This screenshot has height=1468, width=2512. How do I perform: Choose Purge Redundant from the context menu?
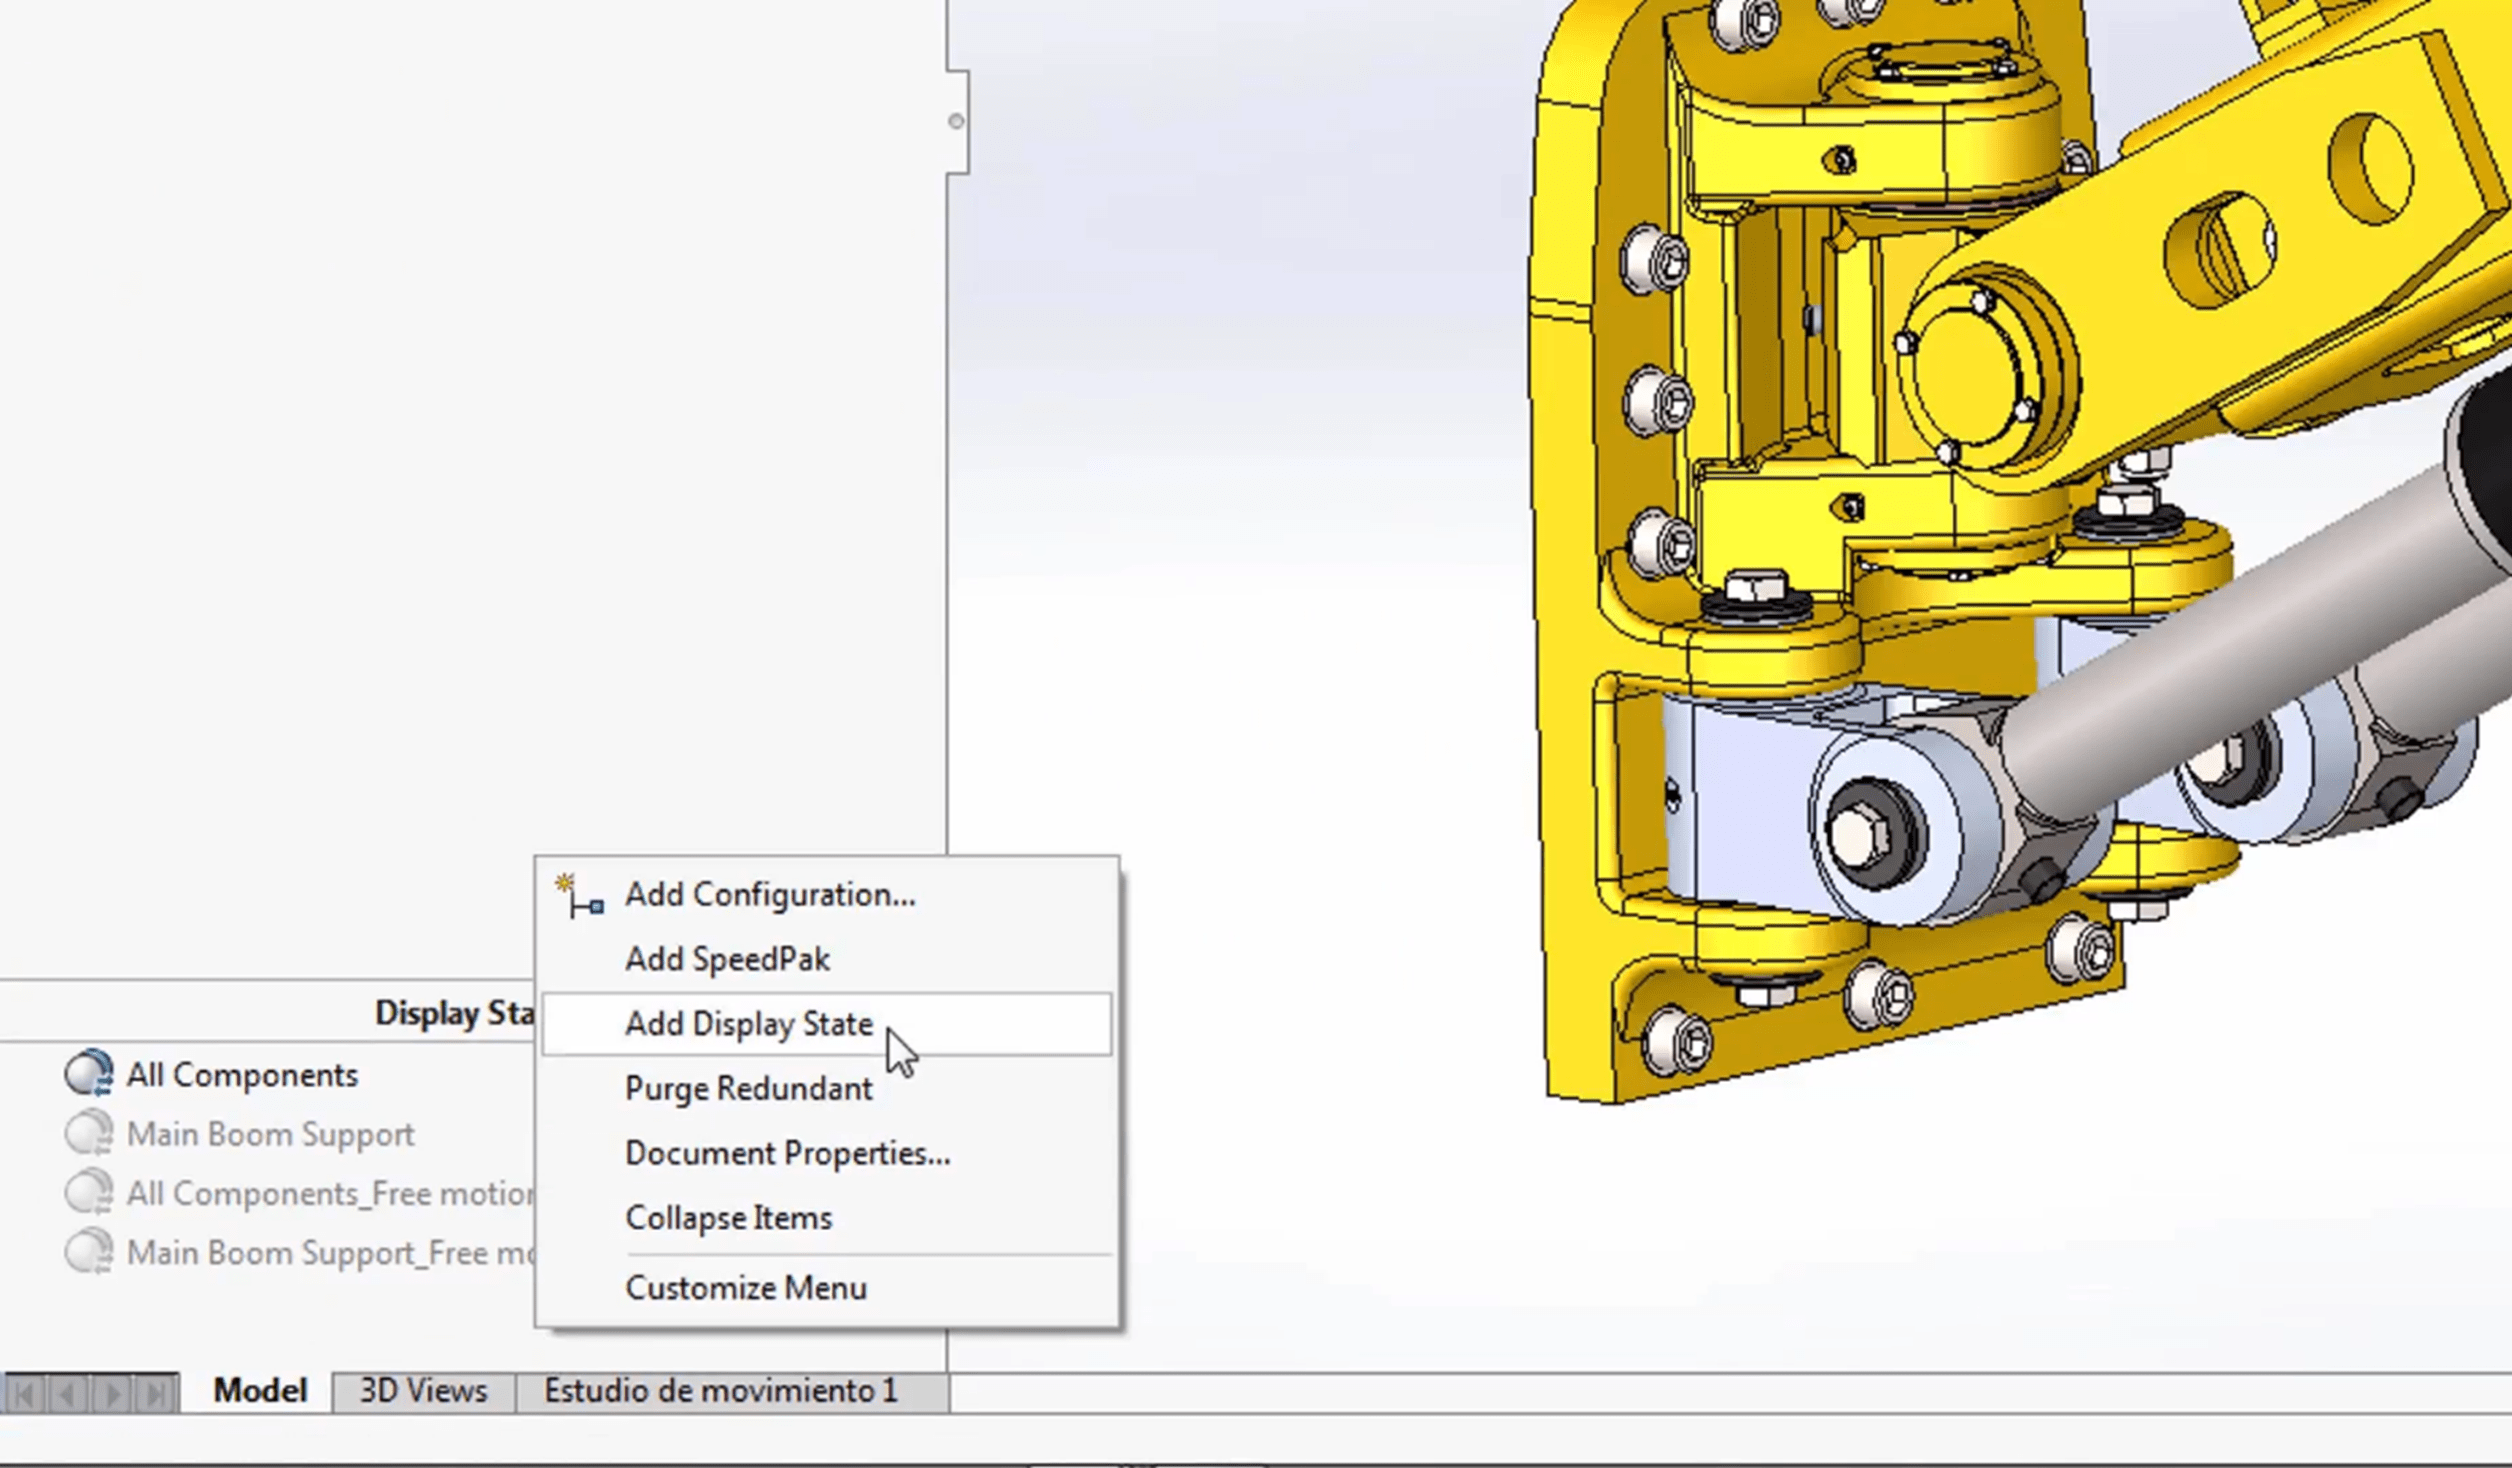click(747, 1088)
